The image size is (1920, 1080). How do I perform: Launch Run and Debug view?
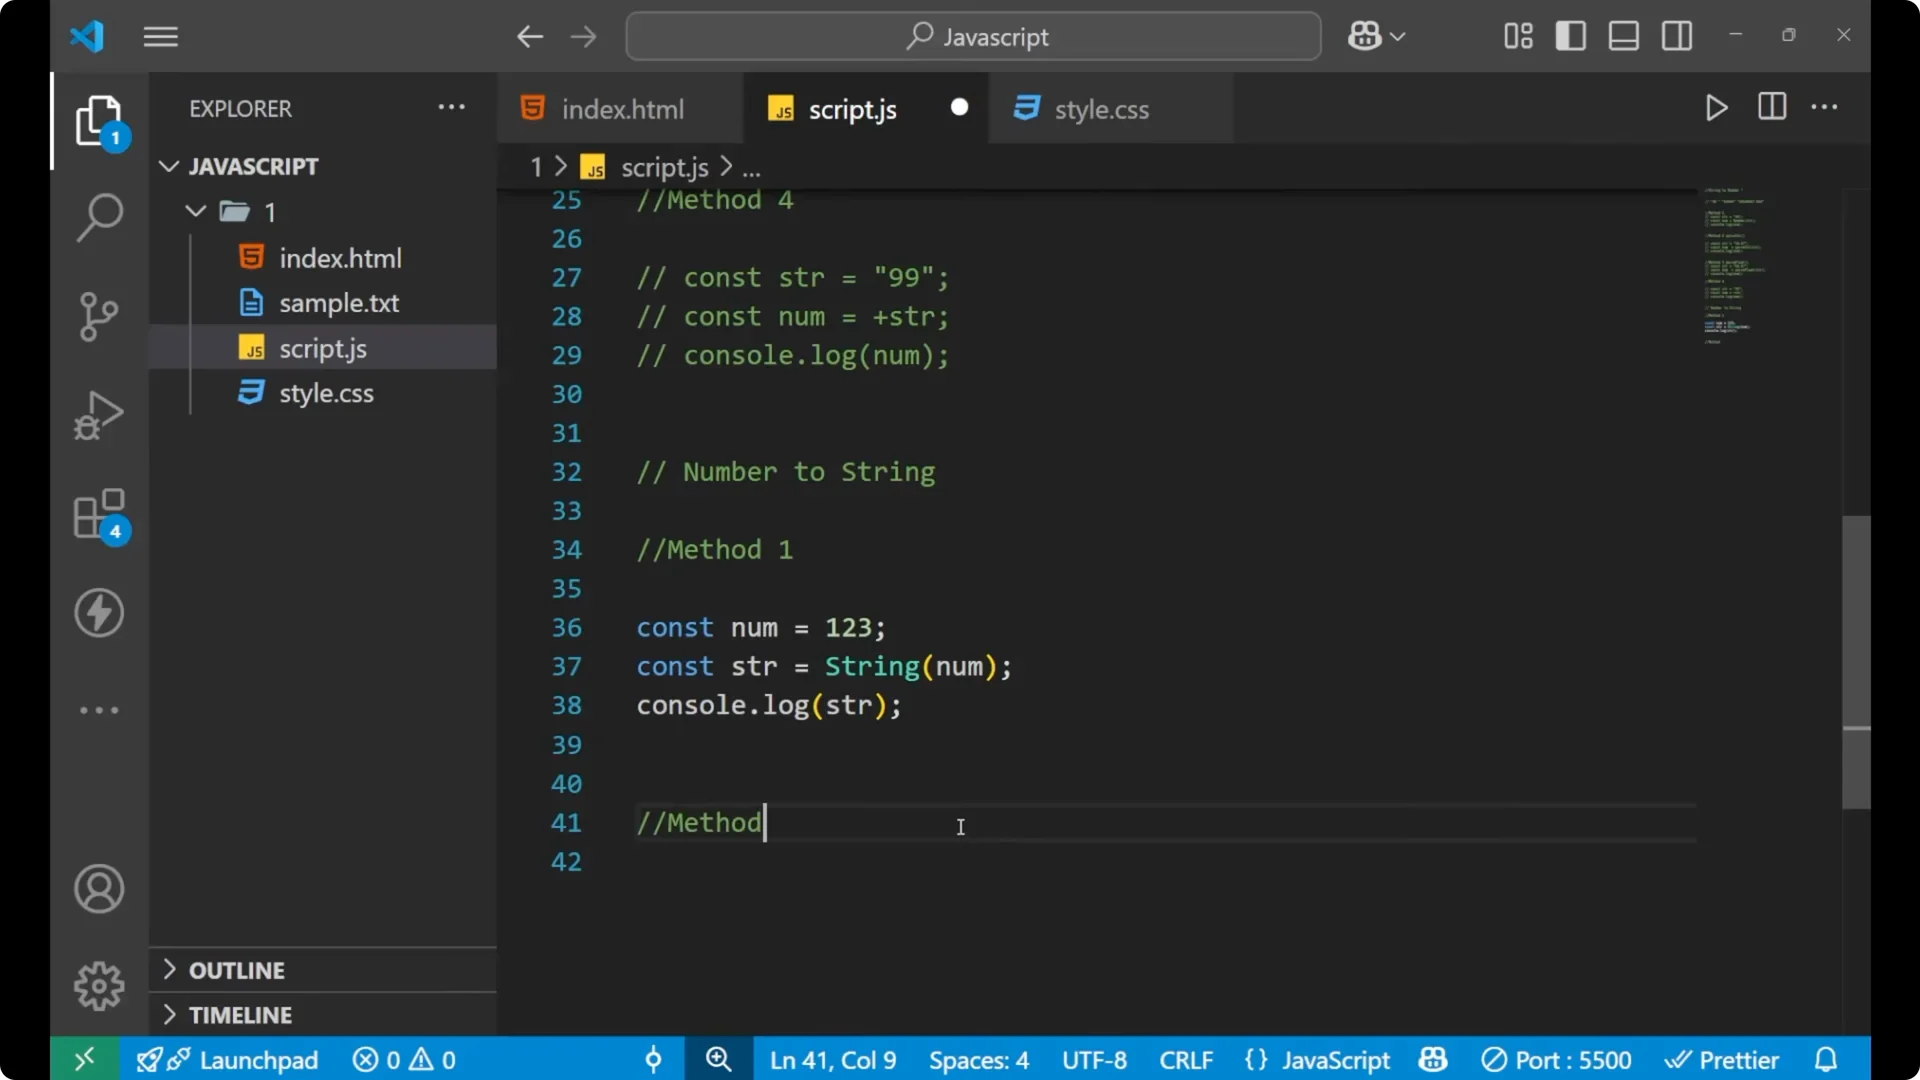click(99, 415)
